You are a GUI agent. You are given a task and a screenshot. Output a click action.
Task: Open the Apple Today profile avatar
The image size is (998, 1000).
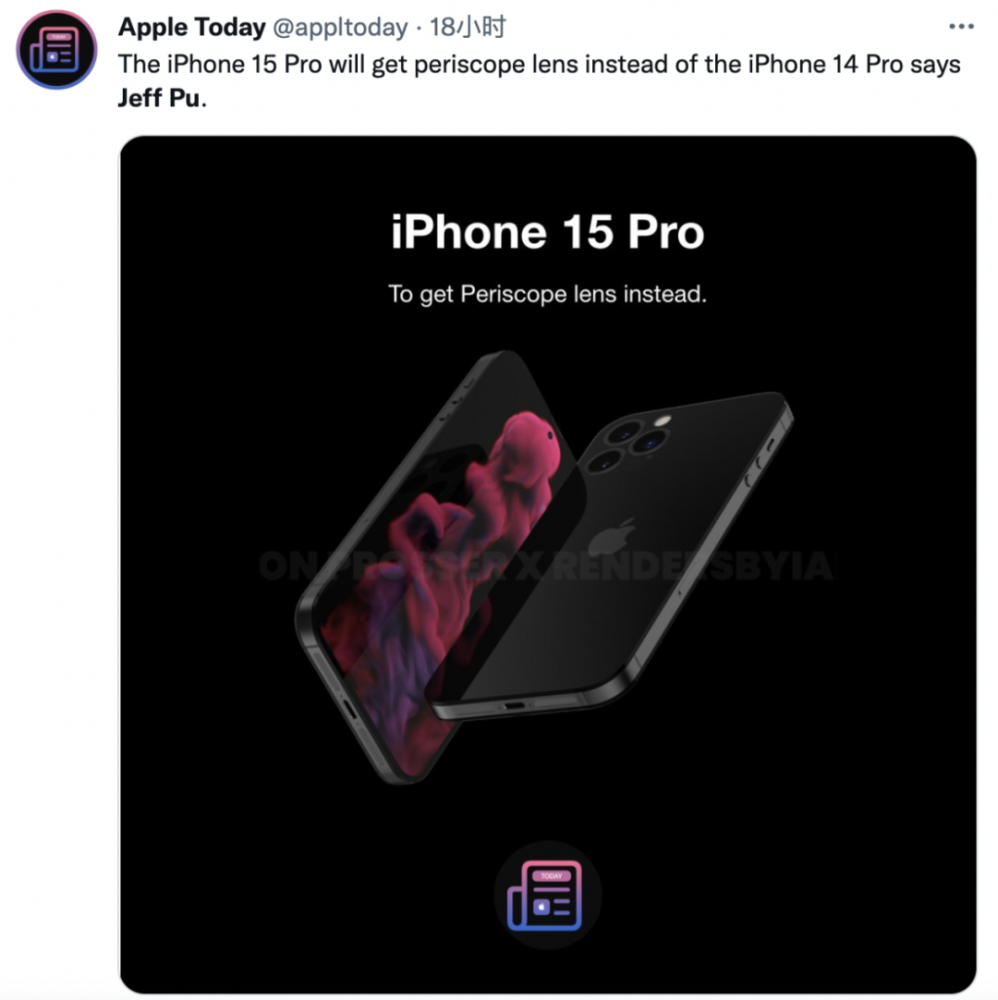tap(56, 49)
